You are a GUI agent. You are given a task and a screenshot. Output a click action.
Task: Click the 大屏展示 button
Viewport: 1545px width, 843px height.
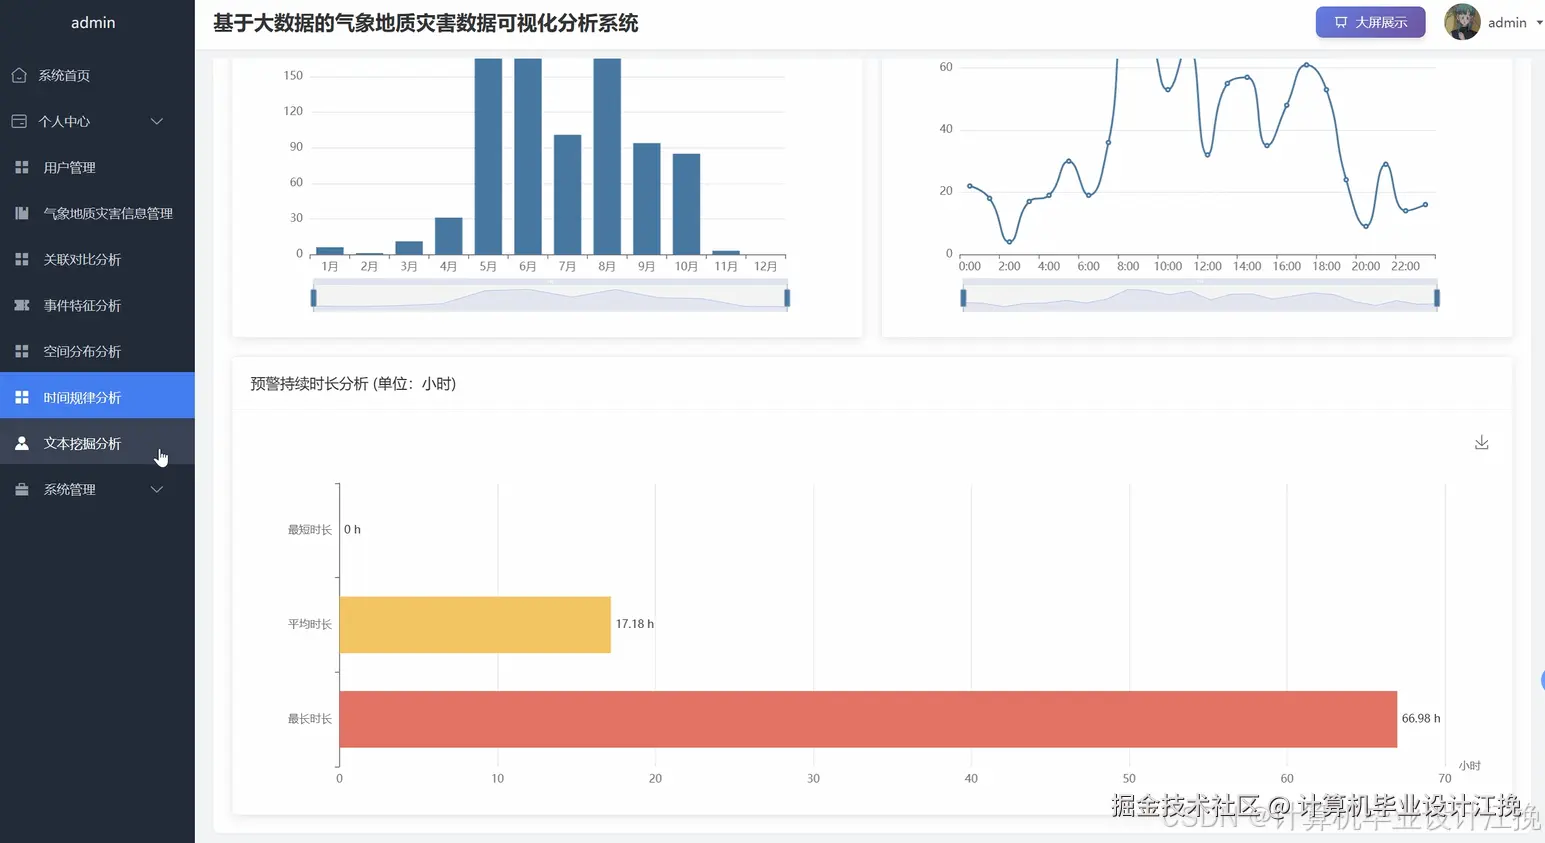pos(1370,22)
